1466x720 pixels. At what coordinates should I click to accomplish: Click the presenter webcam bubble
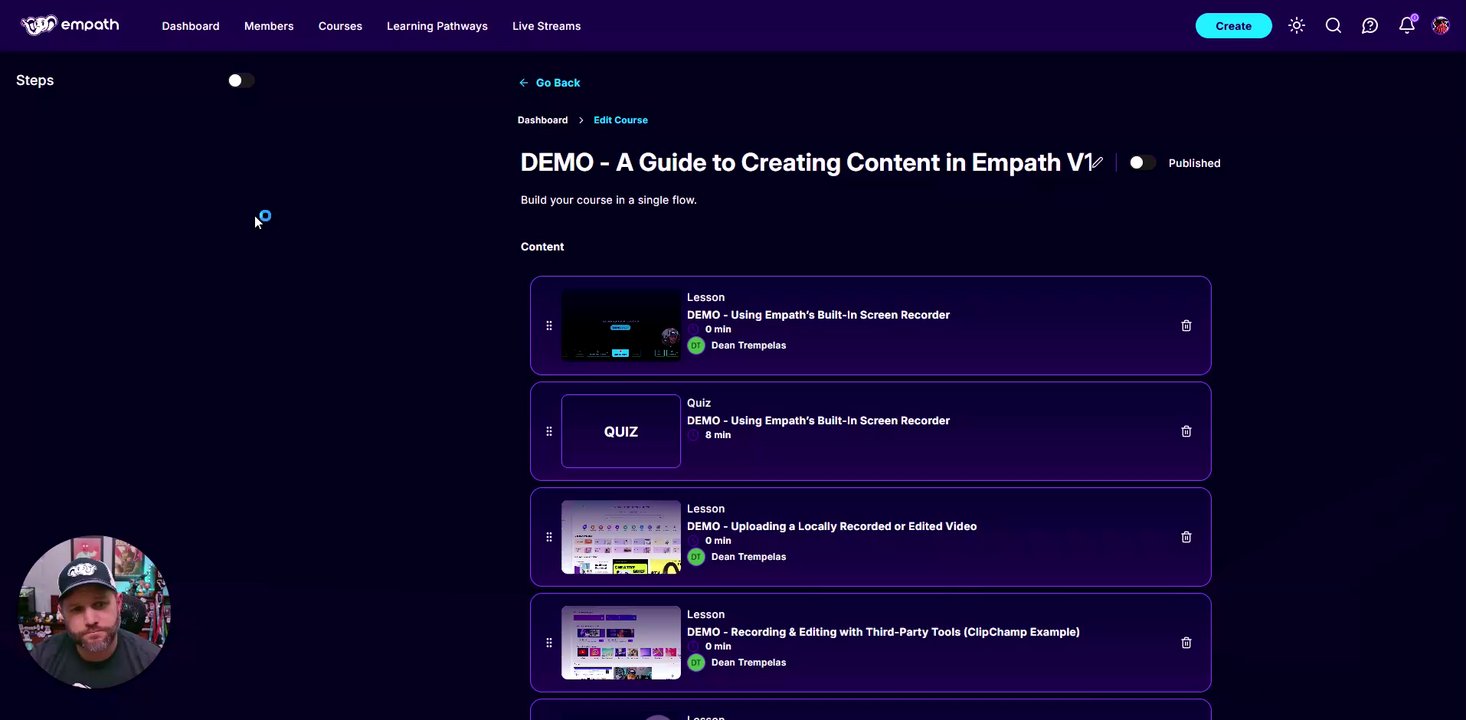click(x=95, y=612)
